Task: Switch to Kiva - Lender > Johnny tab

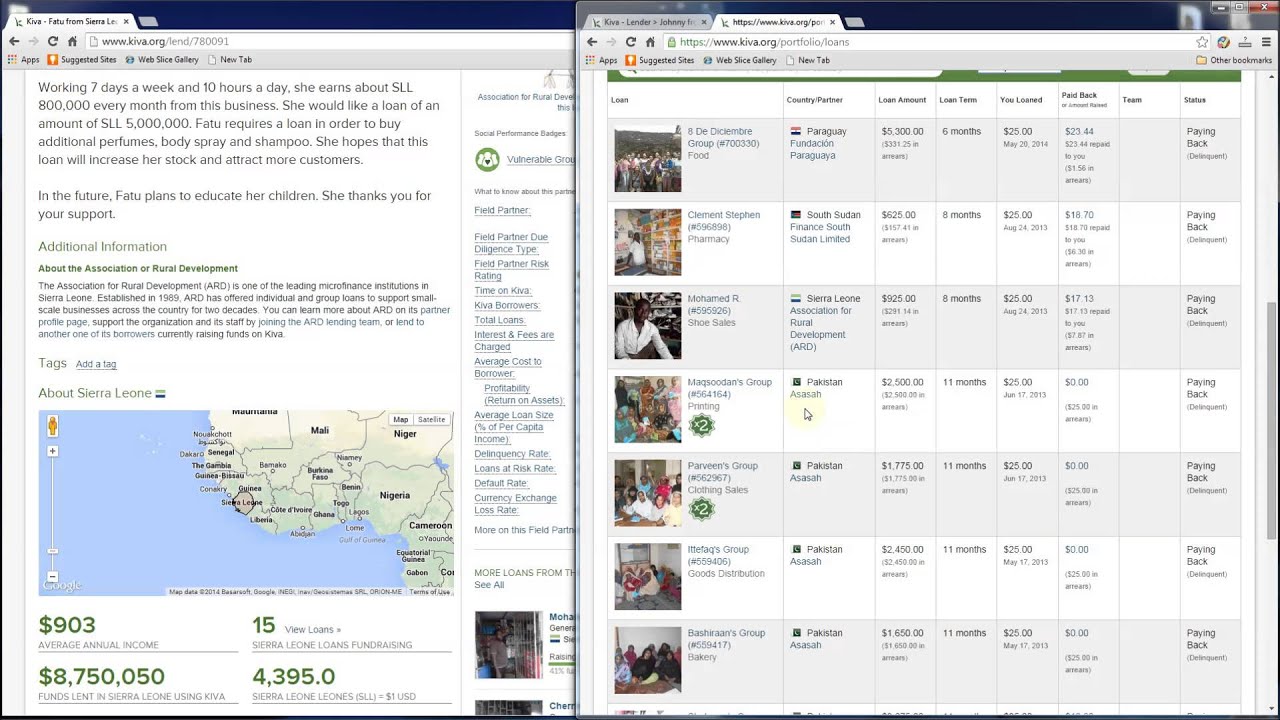Action: coord(648,21)
